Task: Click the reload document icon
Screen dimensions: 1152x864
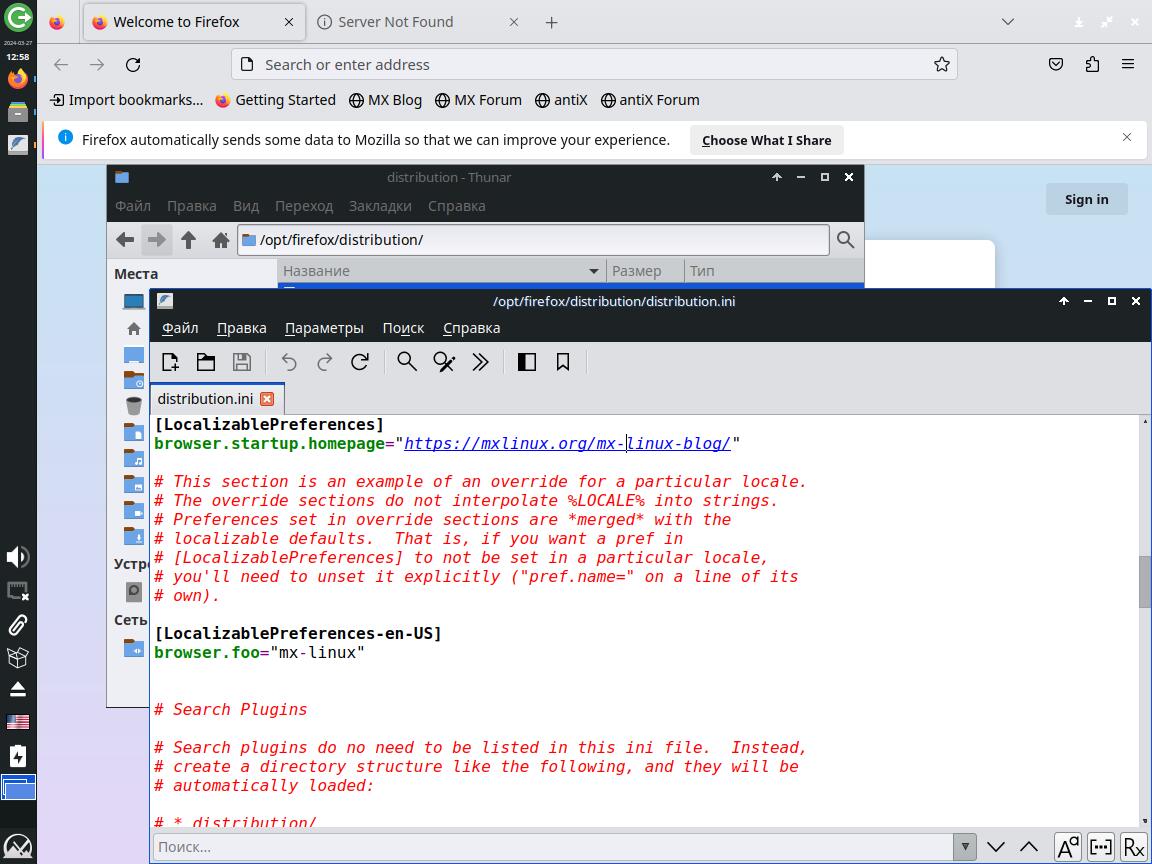Action: (x=360, y=362)
